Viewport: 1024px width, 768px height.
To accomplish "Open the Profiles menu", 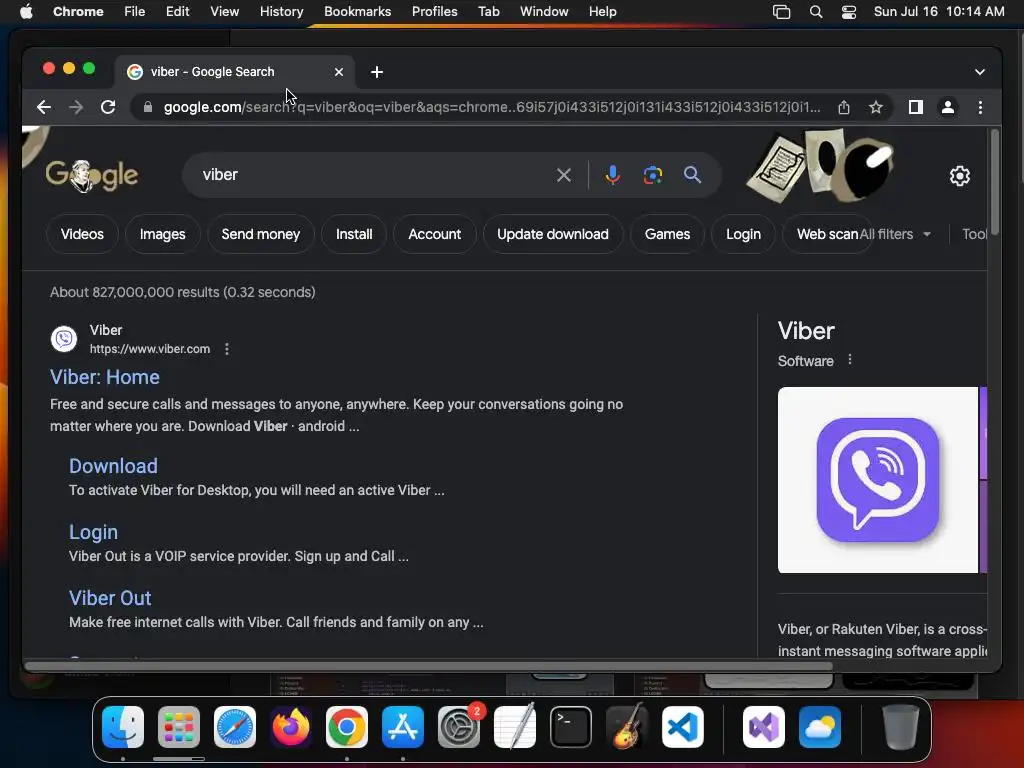I will point(434,12).
